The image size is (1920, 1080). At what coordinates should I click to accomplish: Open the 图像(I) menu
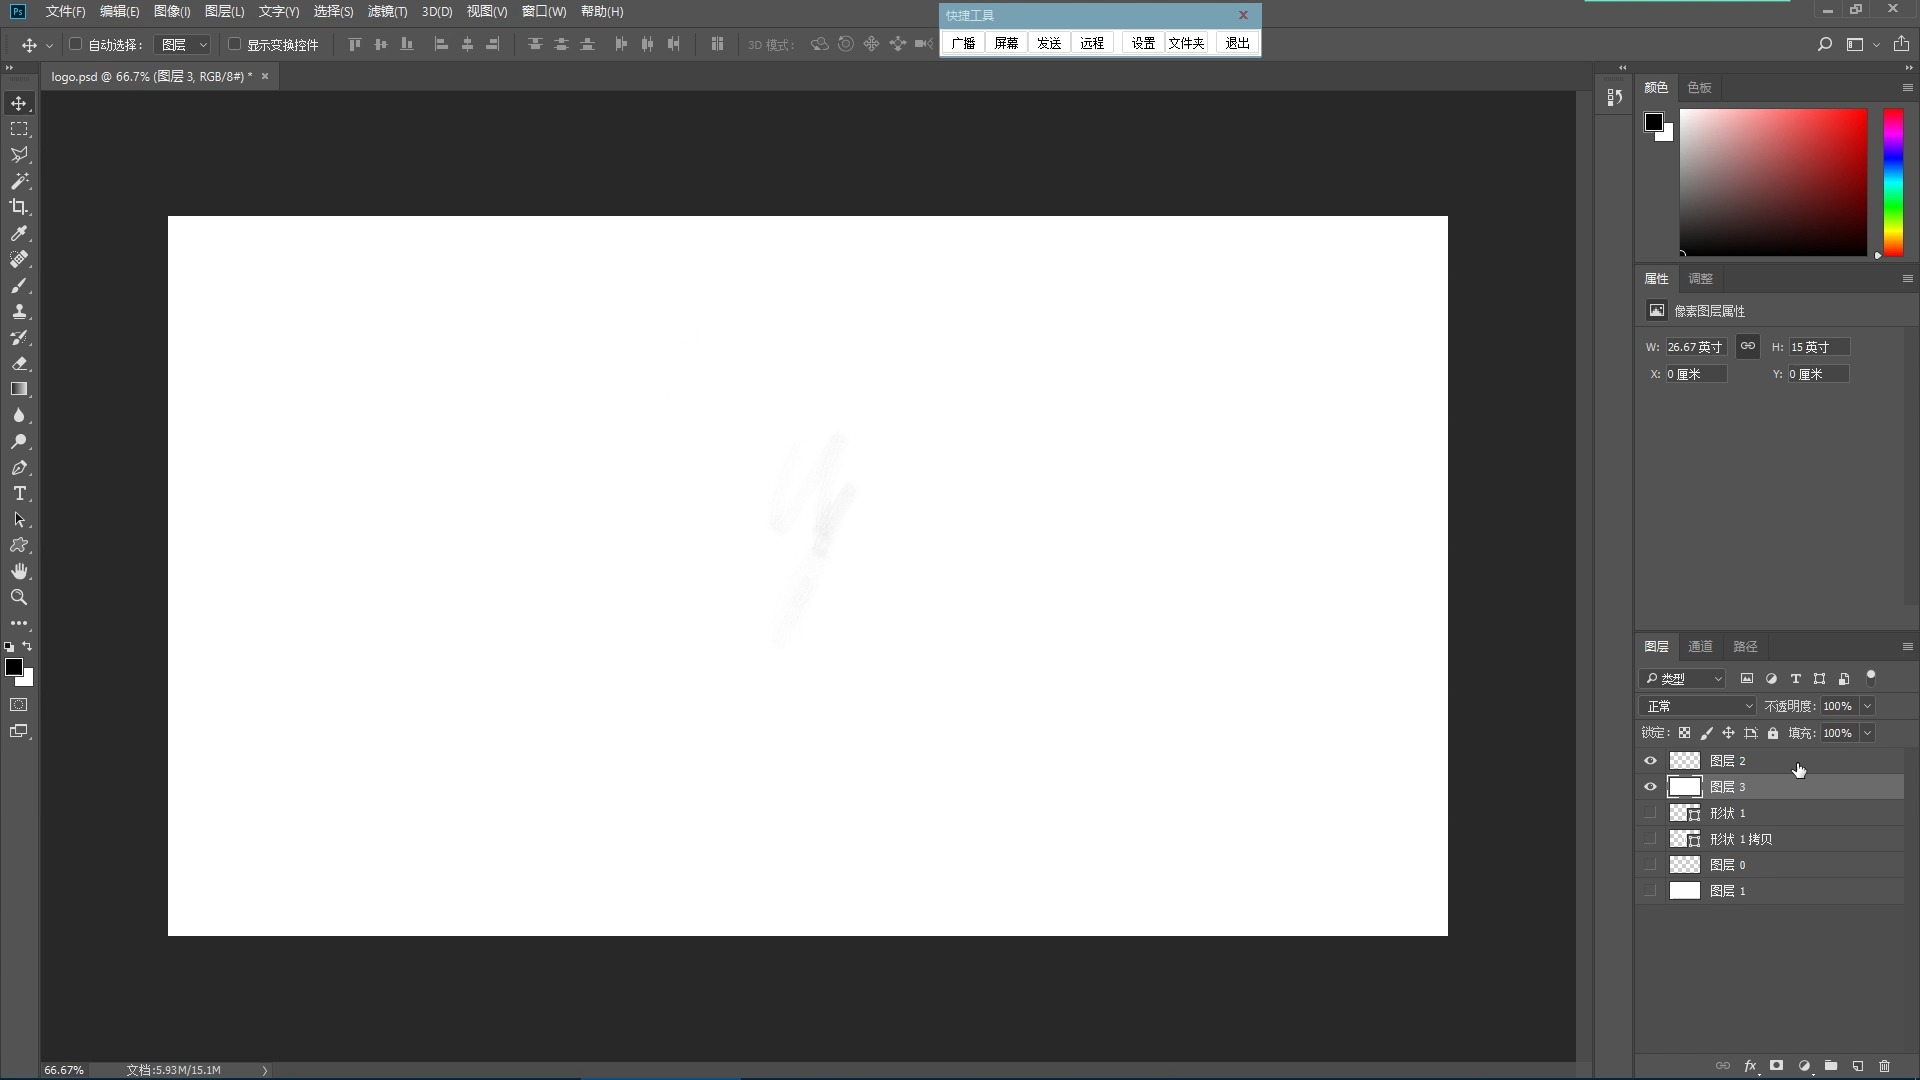click(x=172, y=12)
